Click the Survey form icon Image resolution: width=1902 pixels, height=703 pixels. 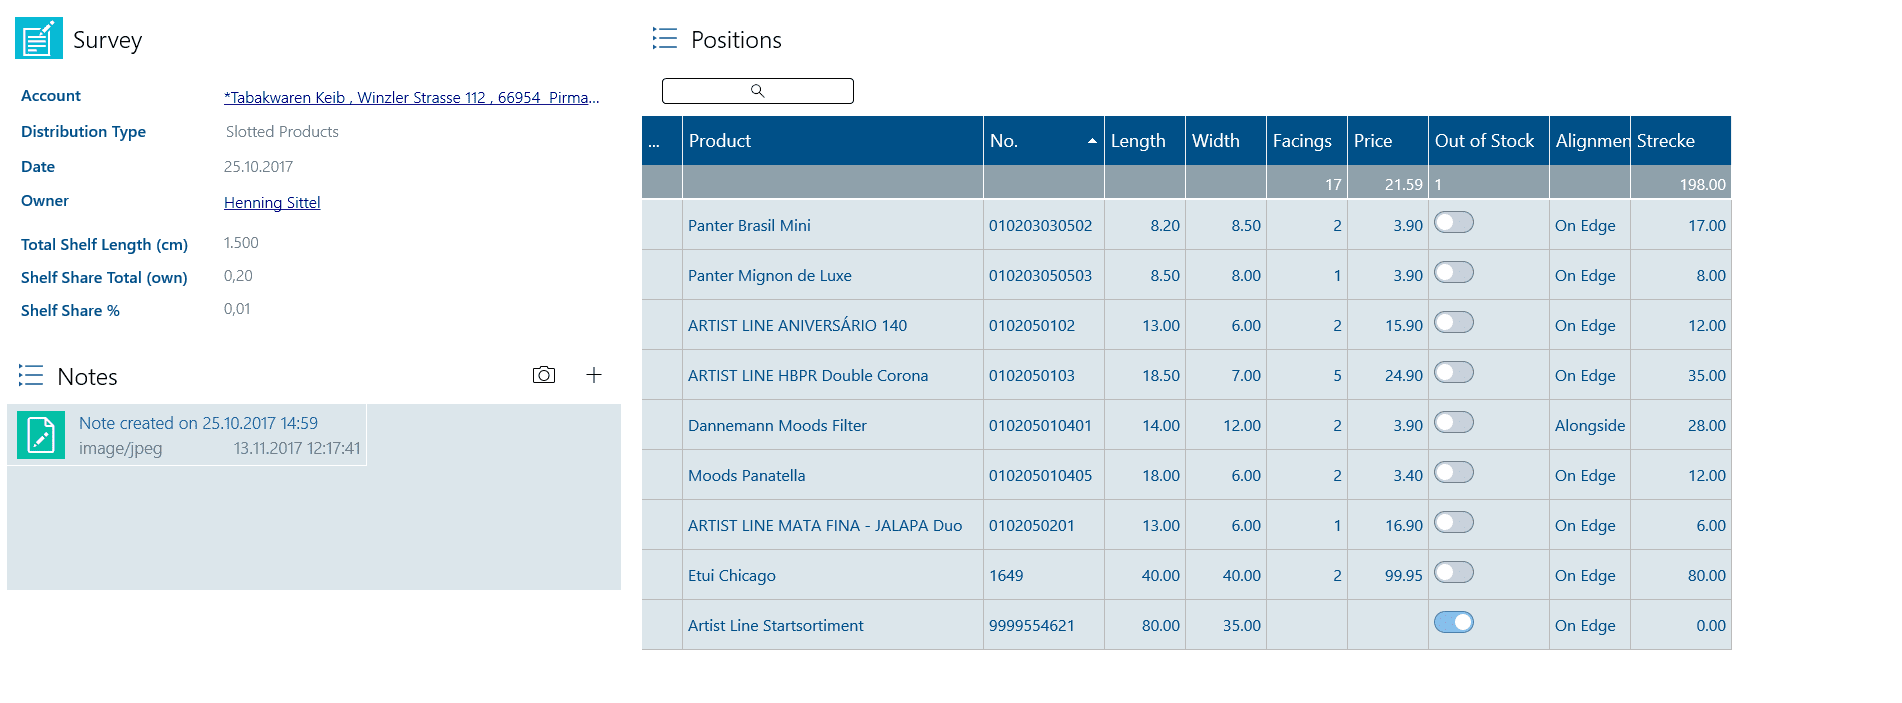point(39,39)
